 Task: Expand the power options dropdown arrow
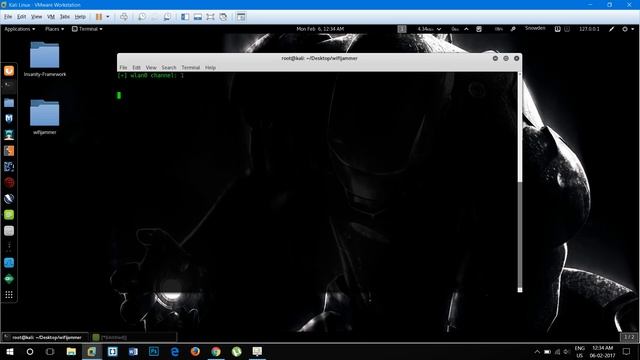pyautogui.click(x=108, y=17)
